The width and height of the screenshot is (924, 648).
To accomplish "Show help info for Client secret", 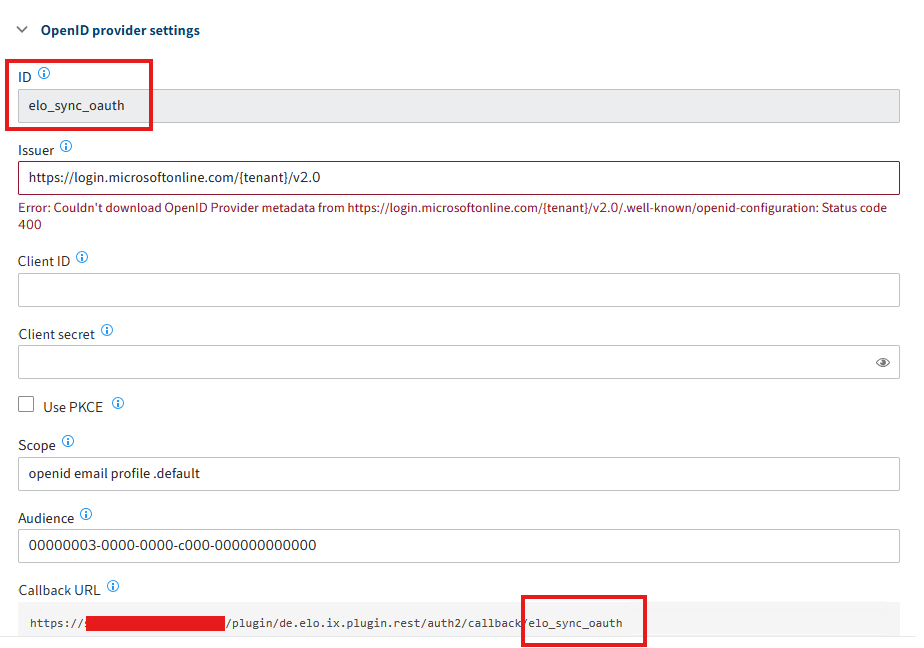I will tap(106, 330).
